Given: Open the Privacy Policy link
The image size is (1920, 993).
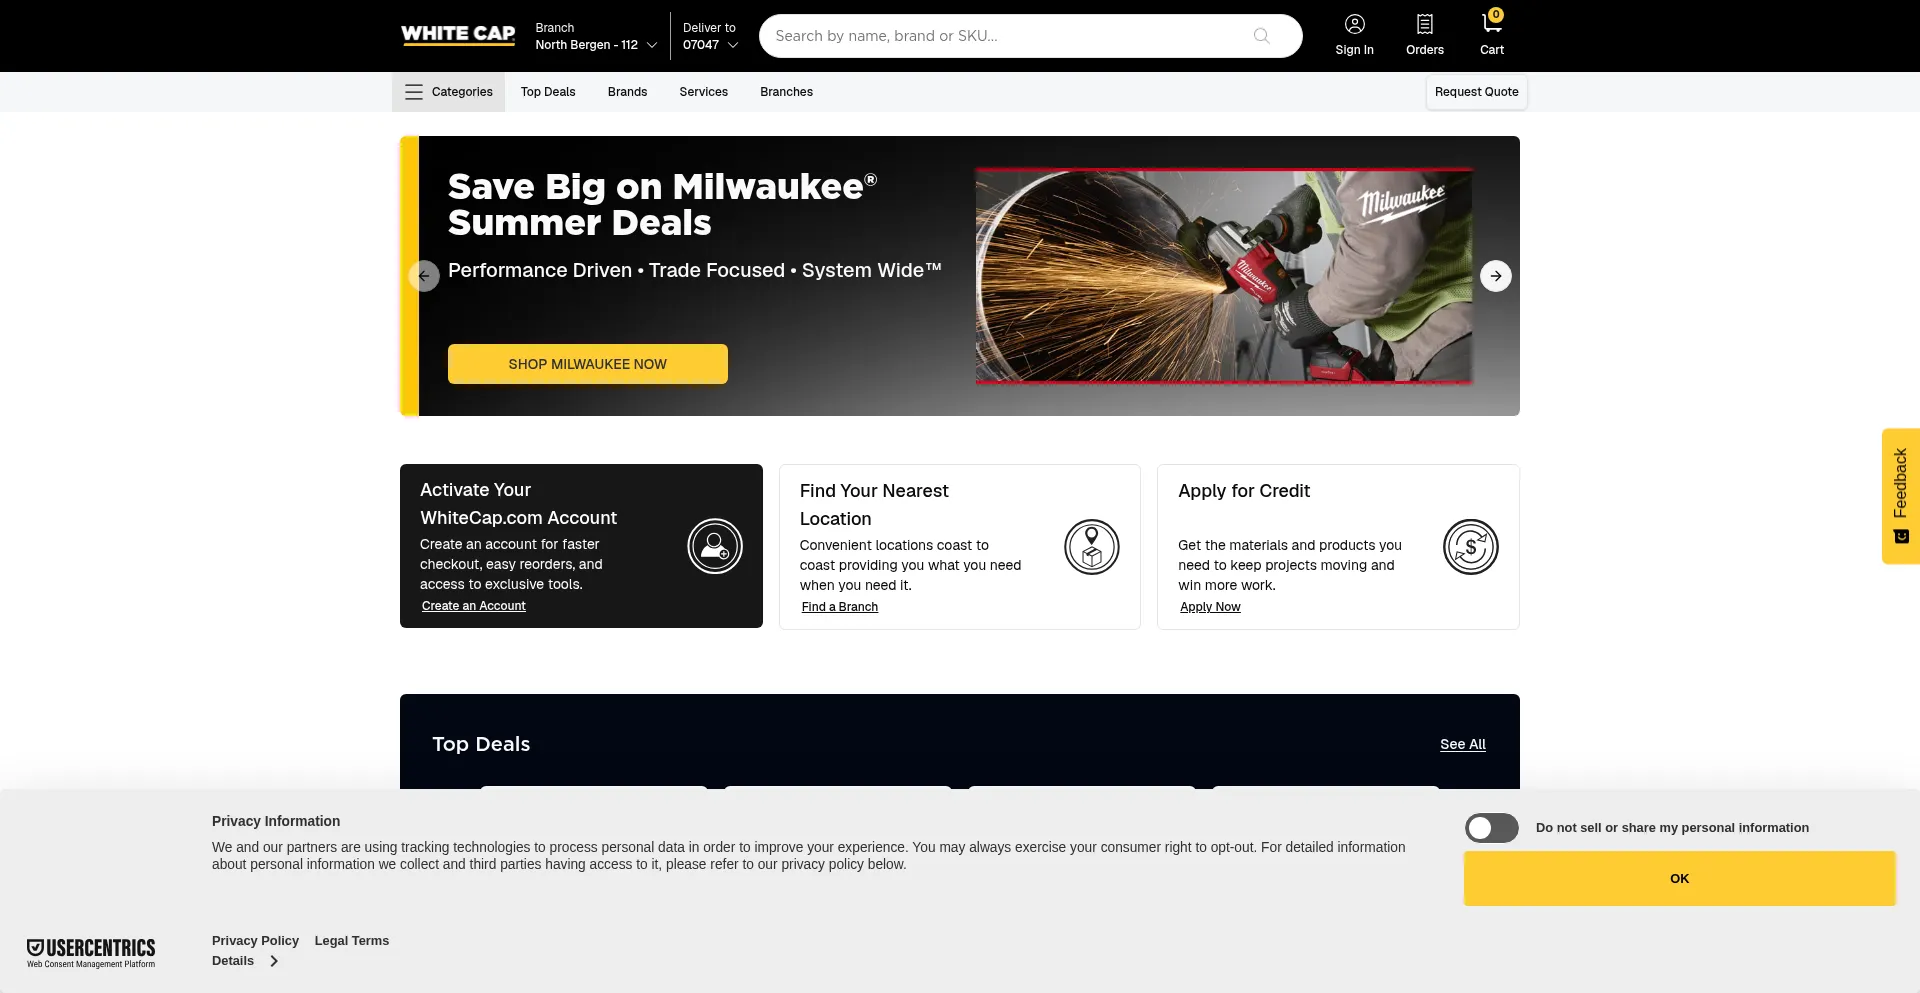Looking at the screenshot, I should tap(255, 941).
